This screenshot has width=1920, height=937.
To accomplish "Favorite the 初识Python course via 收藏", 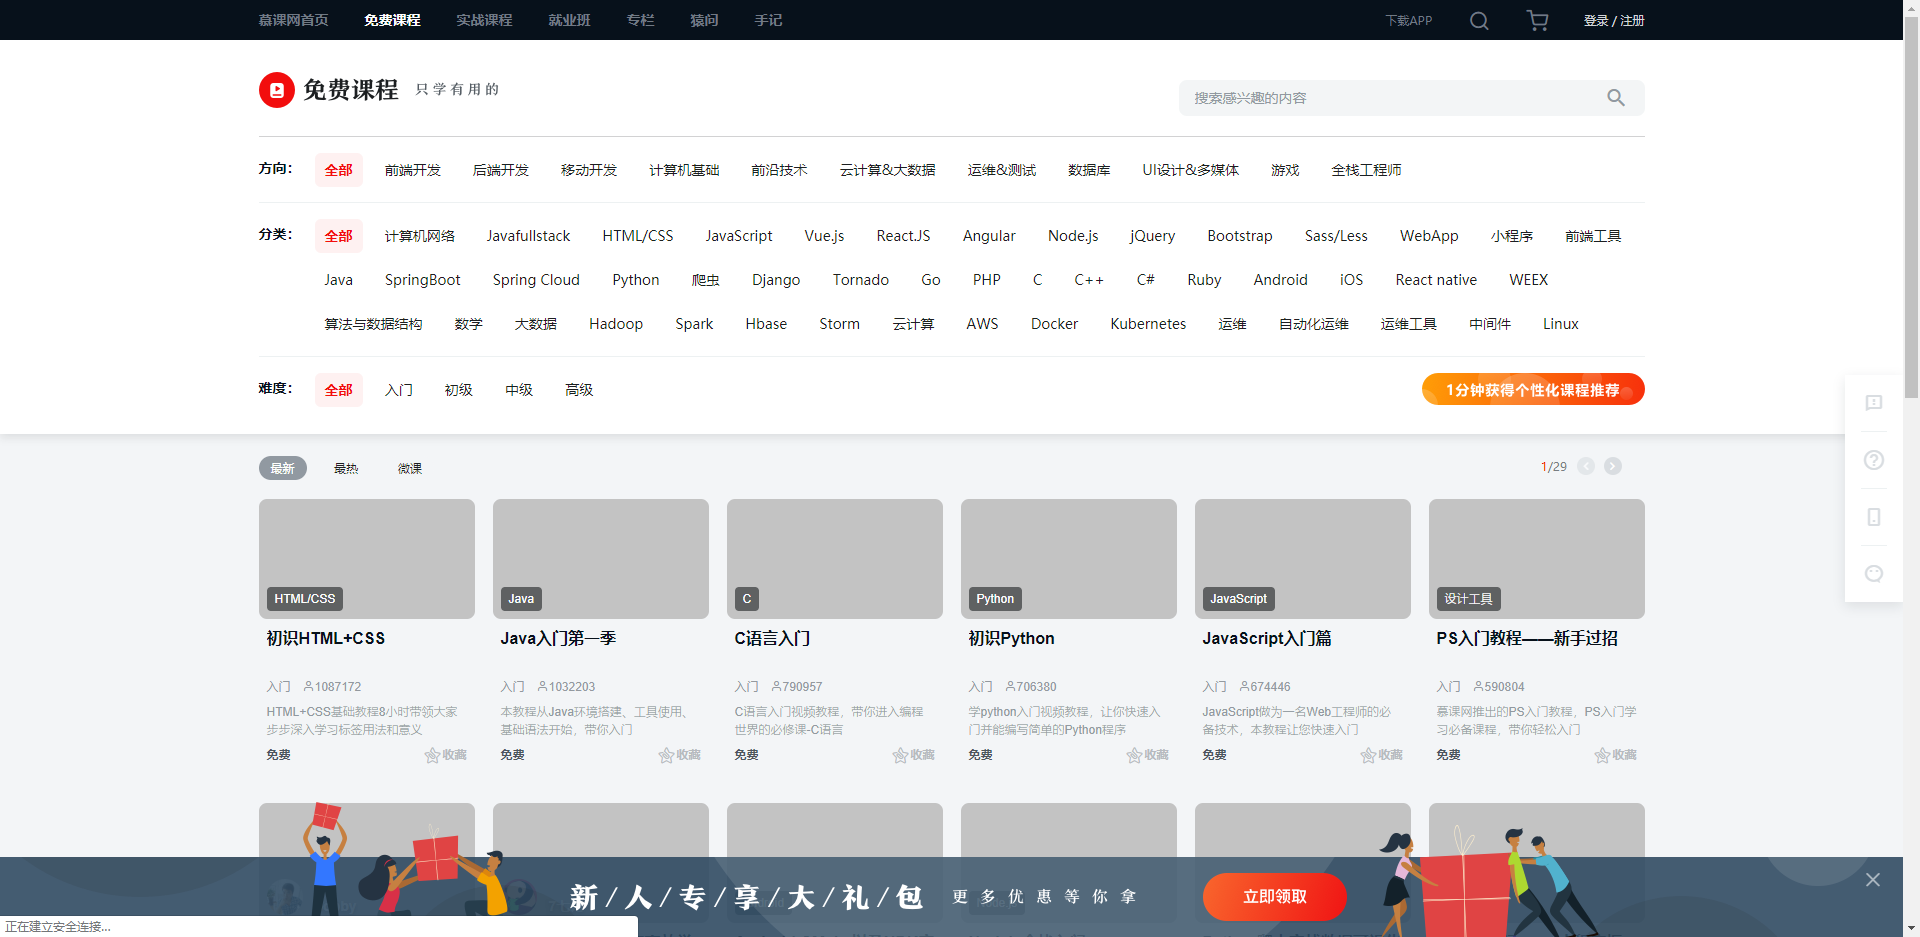I will (x=1147, y=755).
